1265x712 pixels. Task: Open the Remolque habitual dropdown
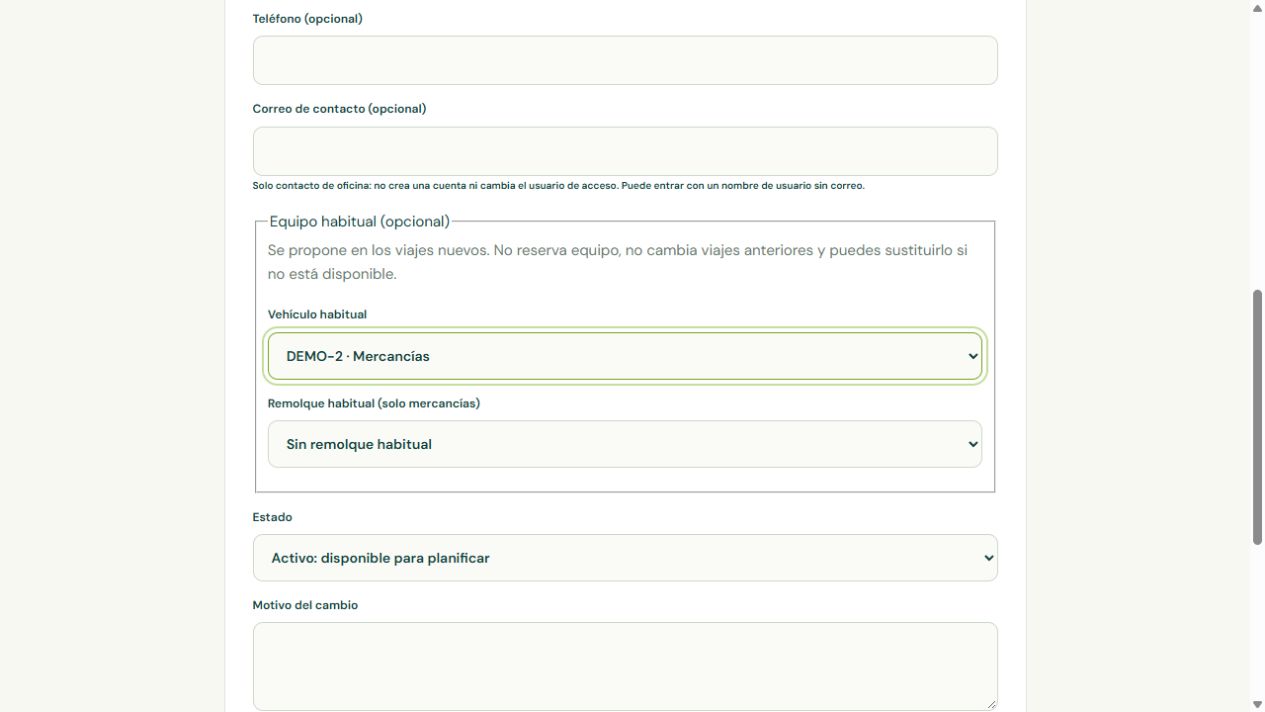[625, 444]
